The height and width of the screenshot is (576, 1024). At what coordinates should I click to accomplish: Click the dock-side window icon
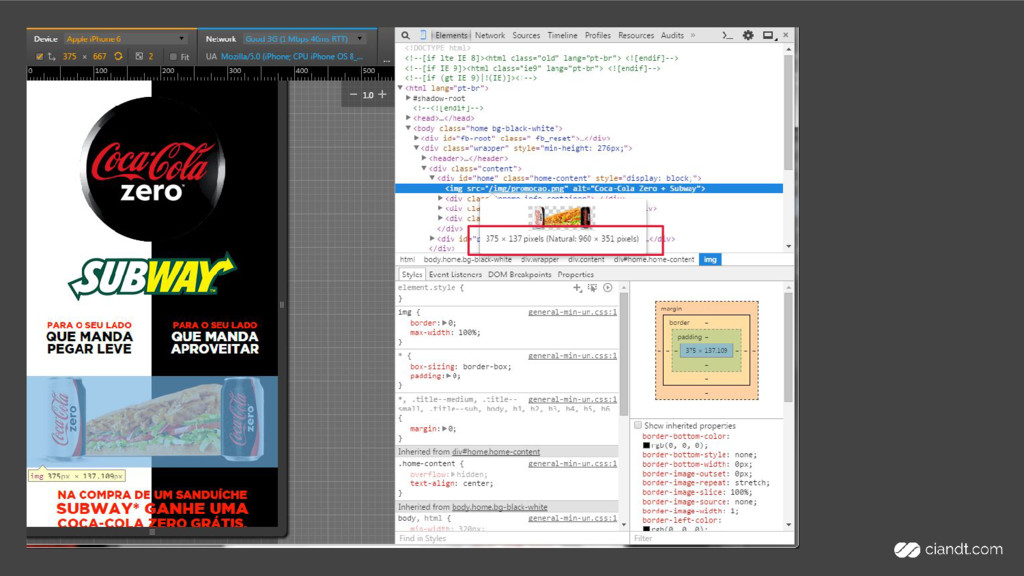pos(769,35)
